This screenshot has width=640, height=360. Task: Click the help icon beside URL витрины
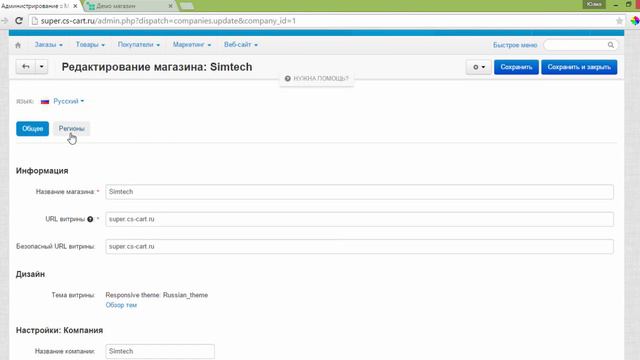pos(90,219)
